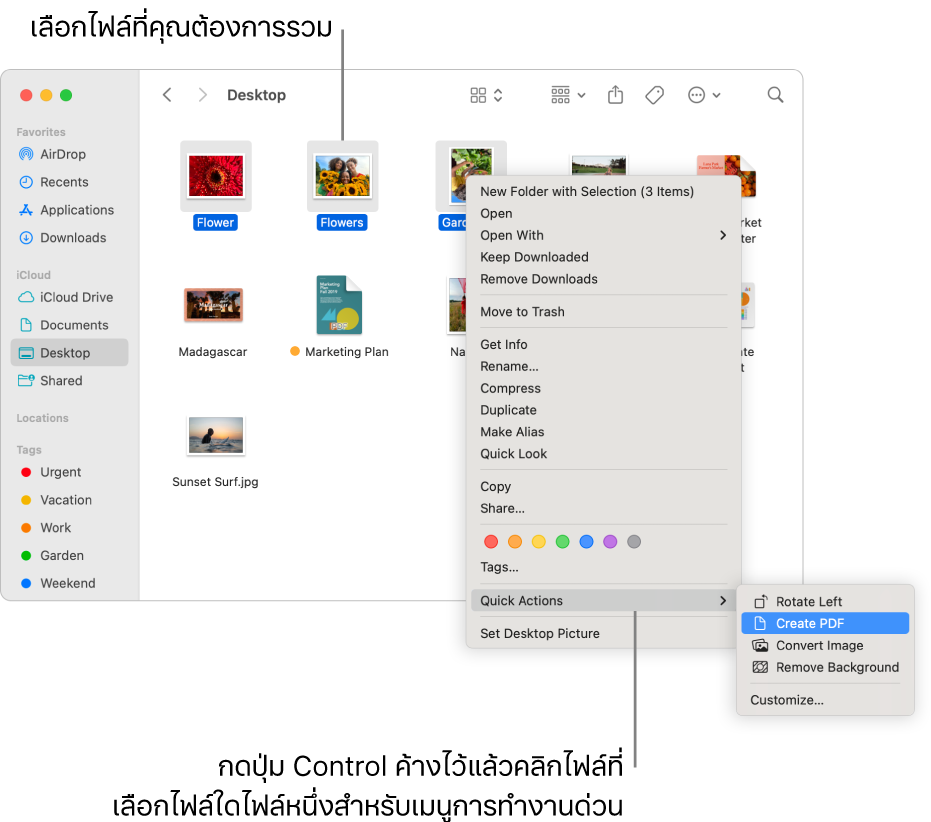Image resolution: width=931 pixels, height=822 pixels.
Task: Select the Flower image thumbnail
Action: click(x=216, y=176)
